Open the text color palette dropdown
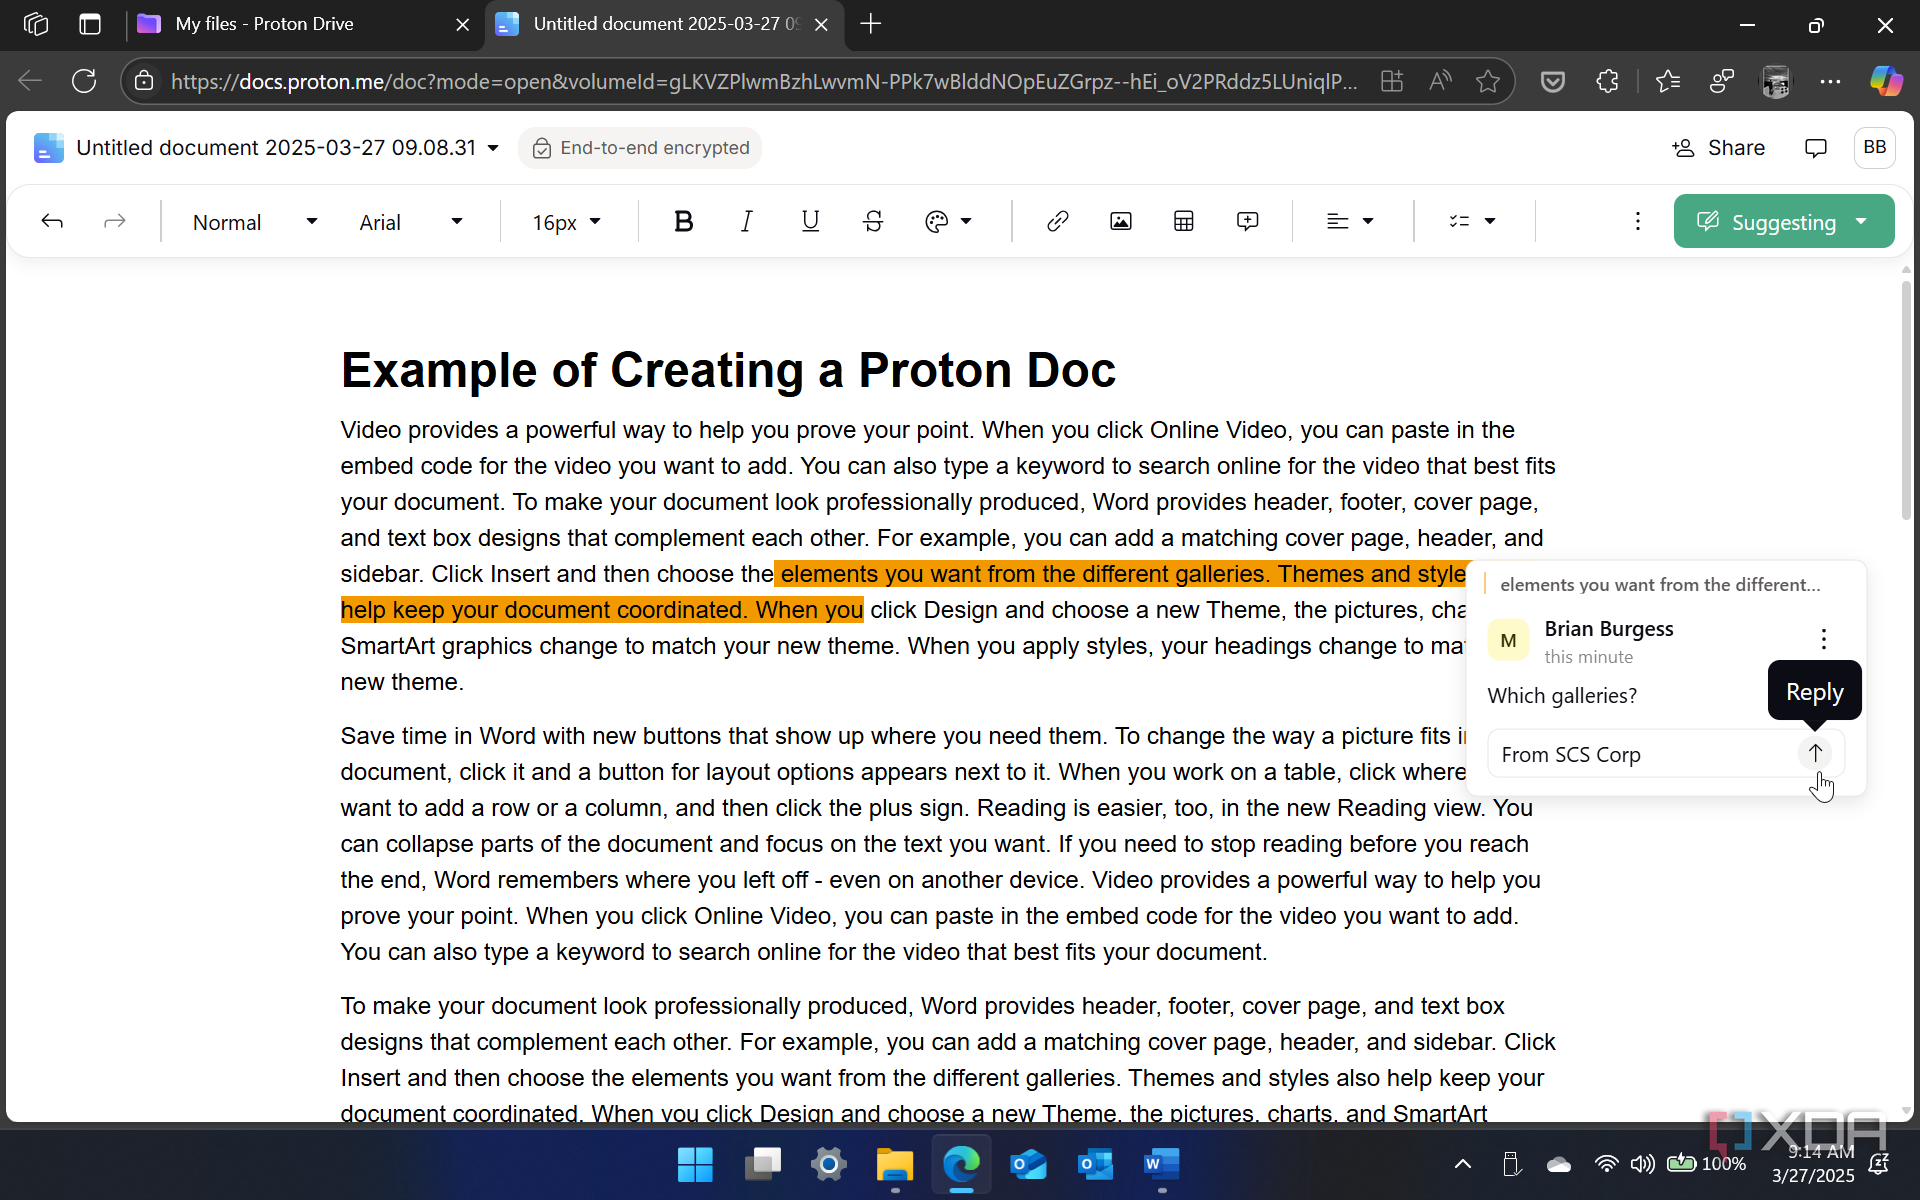This screenshot has width=1920, height=1200. pyautogui.click(x=948, y=221)
